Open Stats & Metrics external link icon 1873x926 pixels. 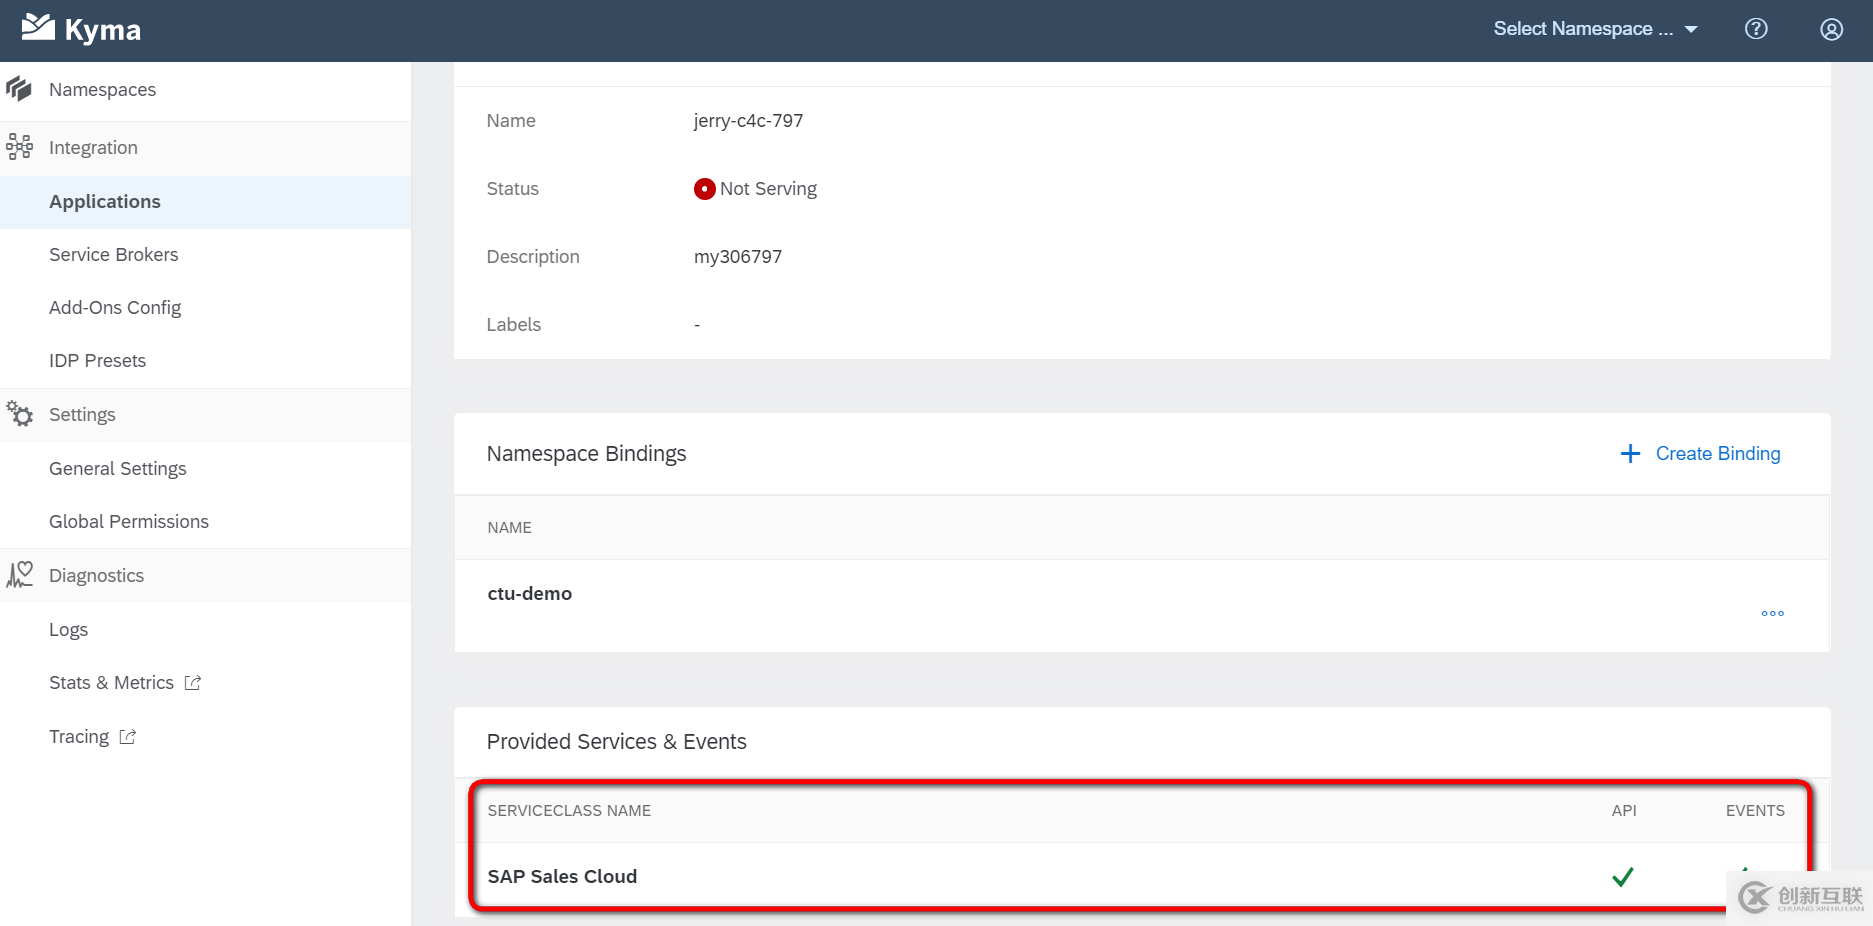click(x=192, y=682)
